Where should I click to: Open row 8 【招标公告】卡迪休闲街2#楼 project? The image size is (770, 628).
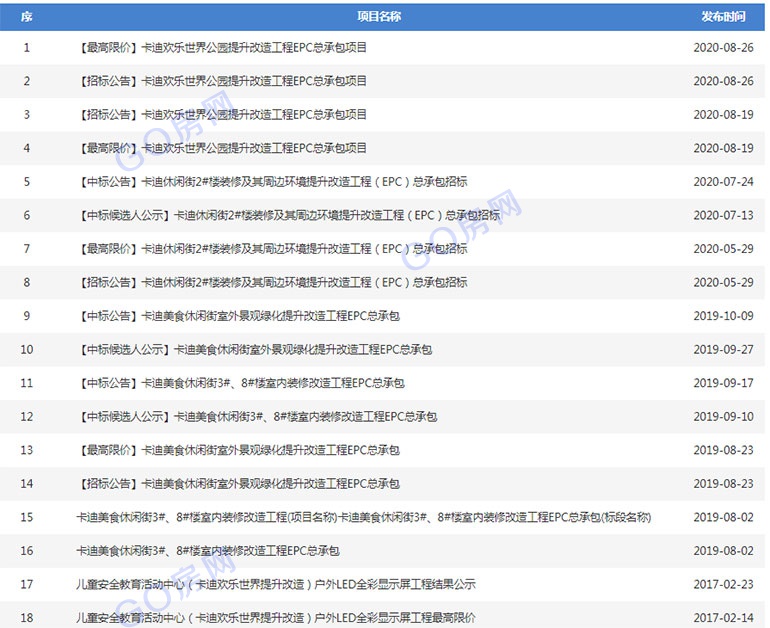click(273, 282)
